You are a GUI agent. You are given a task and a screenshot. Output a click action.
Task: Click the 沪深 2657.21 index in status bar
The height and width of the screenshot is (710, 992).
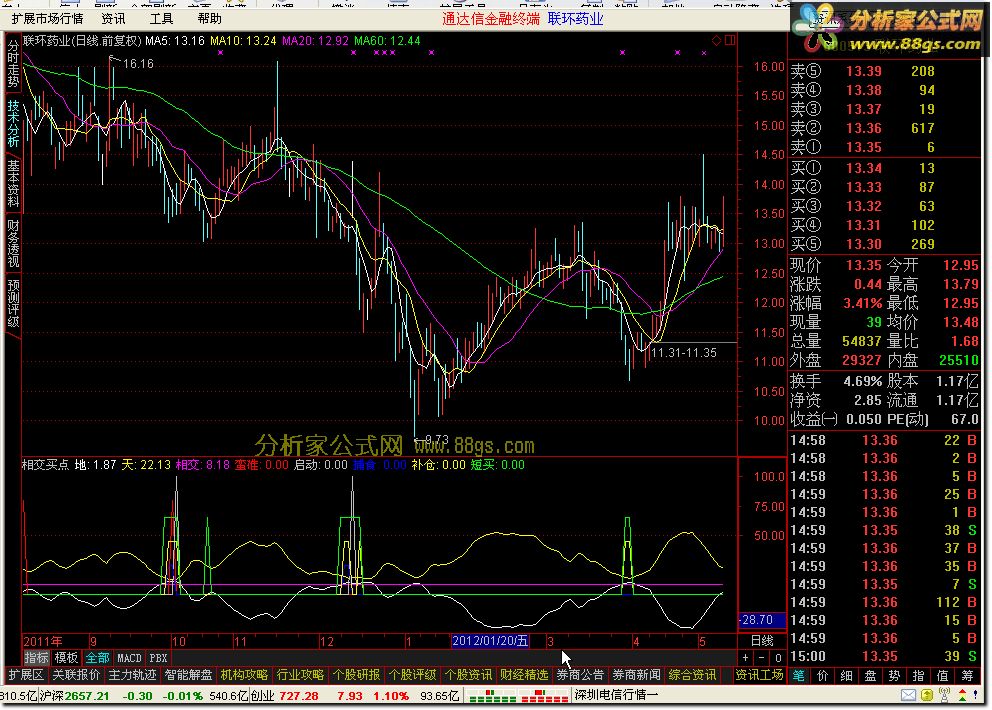(x=75, y=696)
